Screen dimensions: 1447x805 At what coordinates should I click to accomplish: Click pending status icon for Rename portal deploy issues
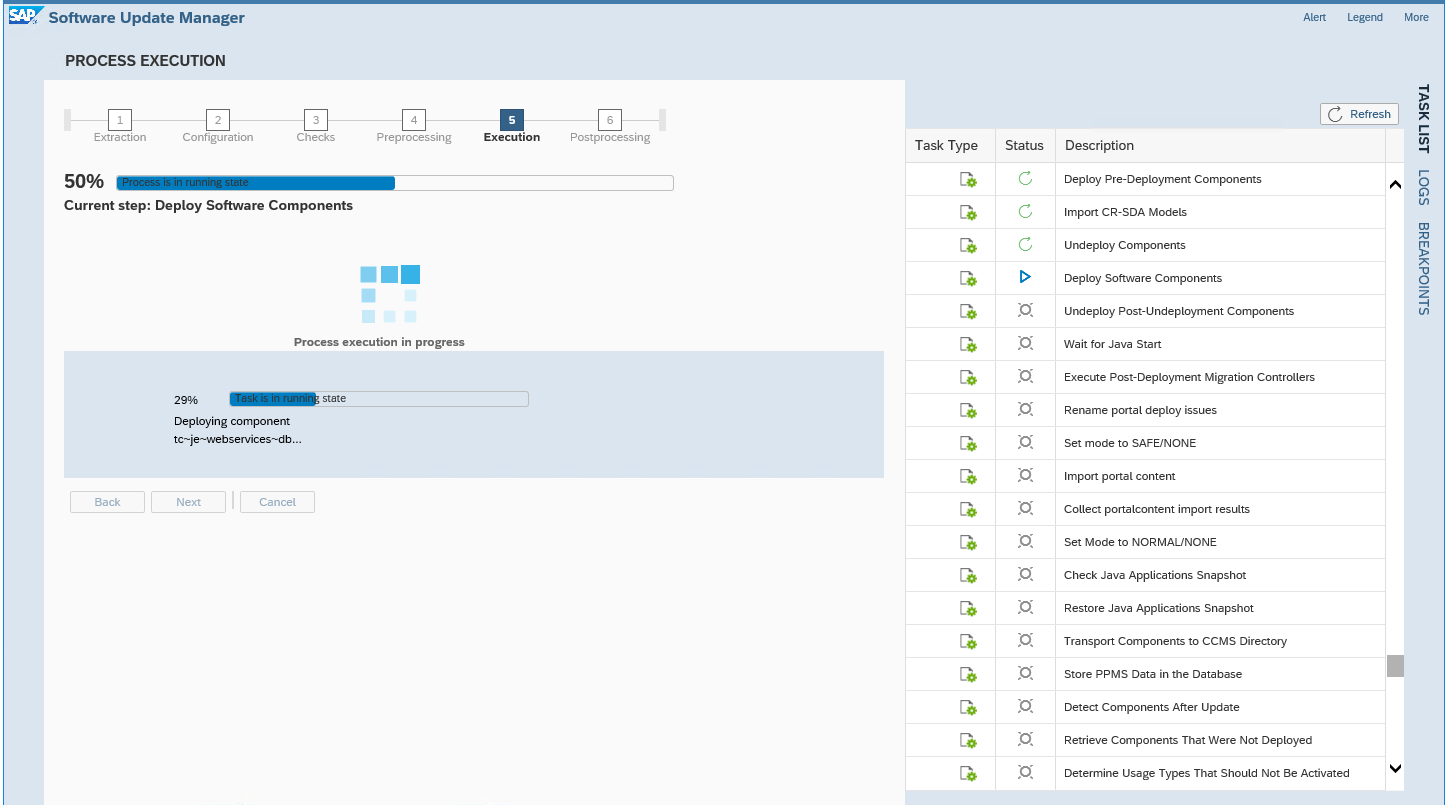[1025, 409]
